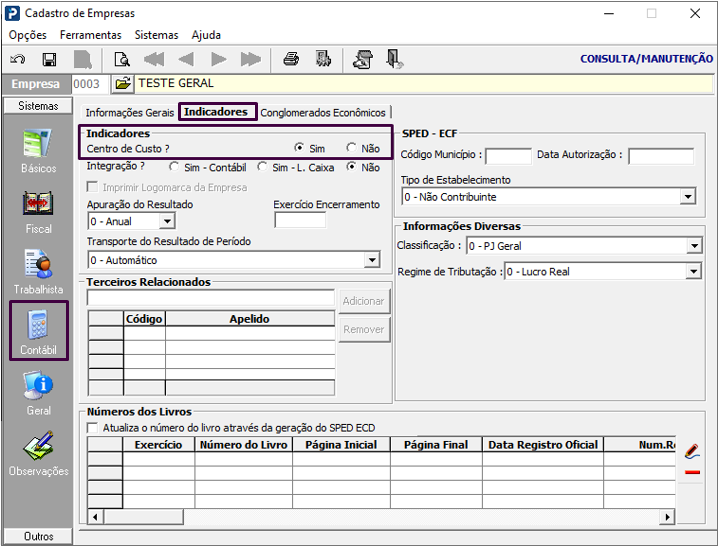Image resolution: width=719 pixels, height=547 pixels.
Task: Click the save floppy disk icon
Action: click(x=49, y=59)
